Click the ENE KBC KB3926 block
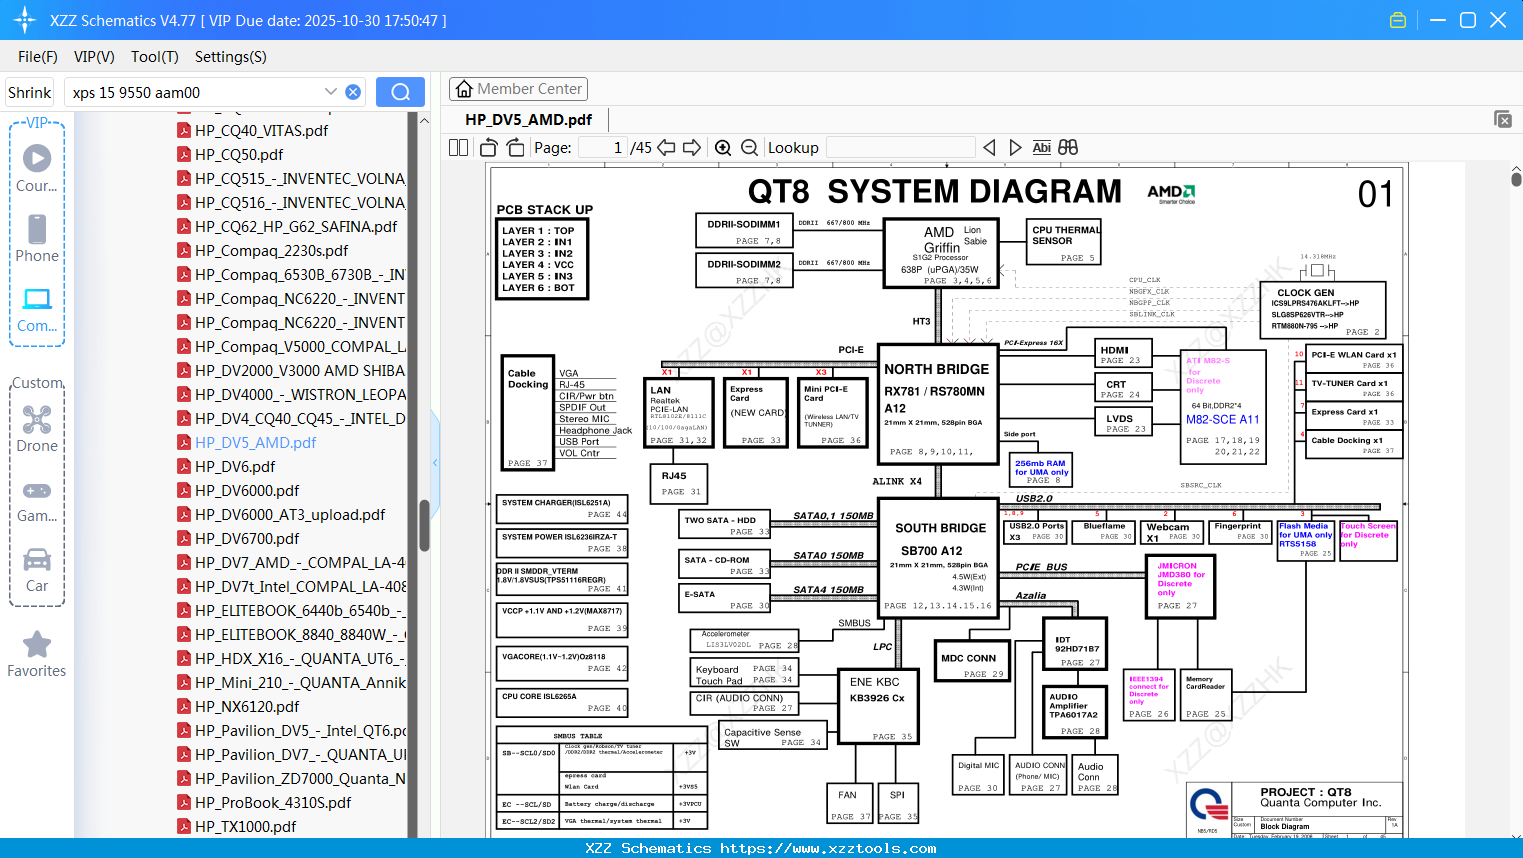 (x=878, y=706)
